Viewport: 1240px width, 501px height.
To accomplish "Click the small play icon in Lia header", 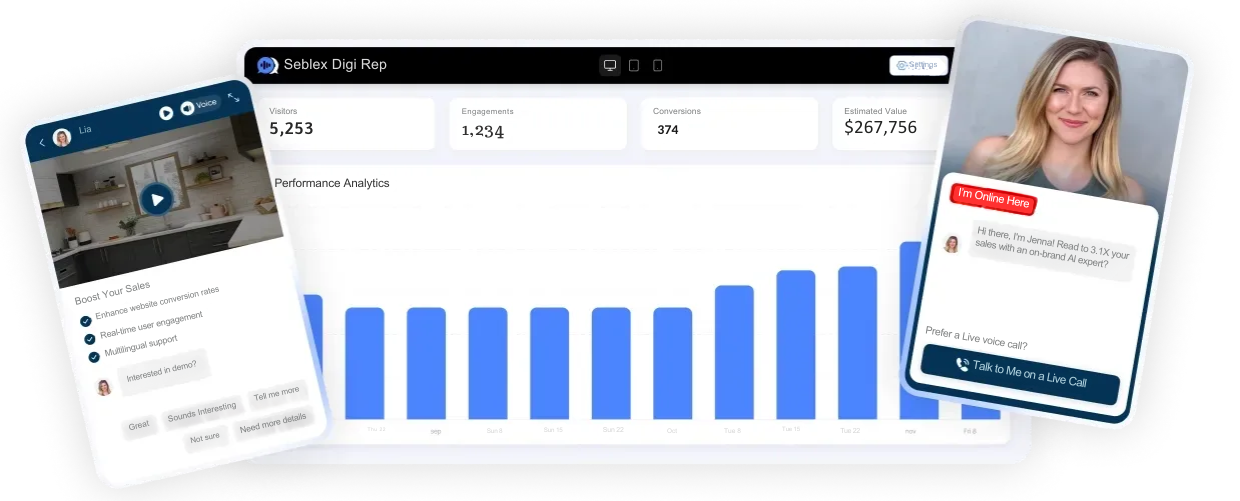I will pos(166,113).
